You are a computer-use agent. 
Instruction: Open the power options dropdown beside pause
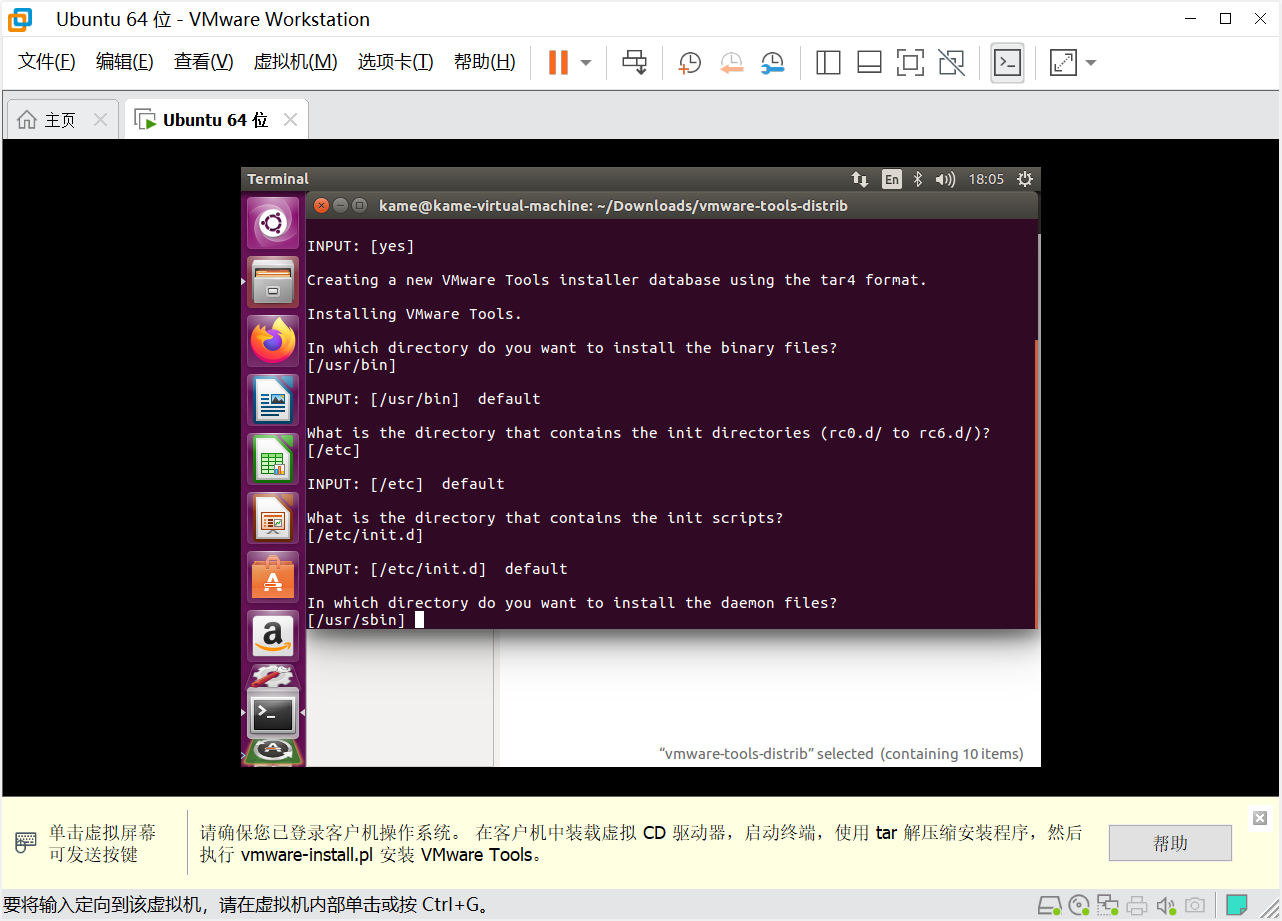point(586,63)
